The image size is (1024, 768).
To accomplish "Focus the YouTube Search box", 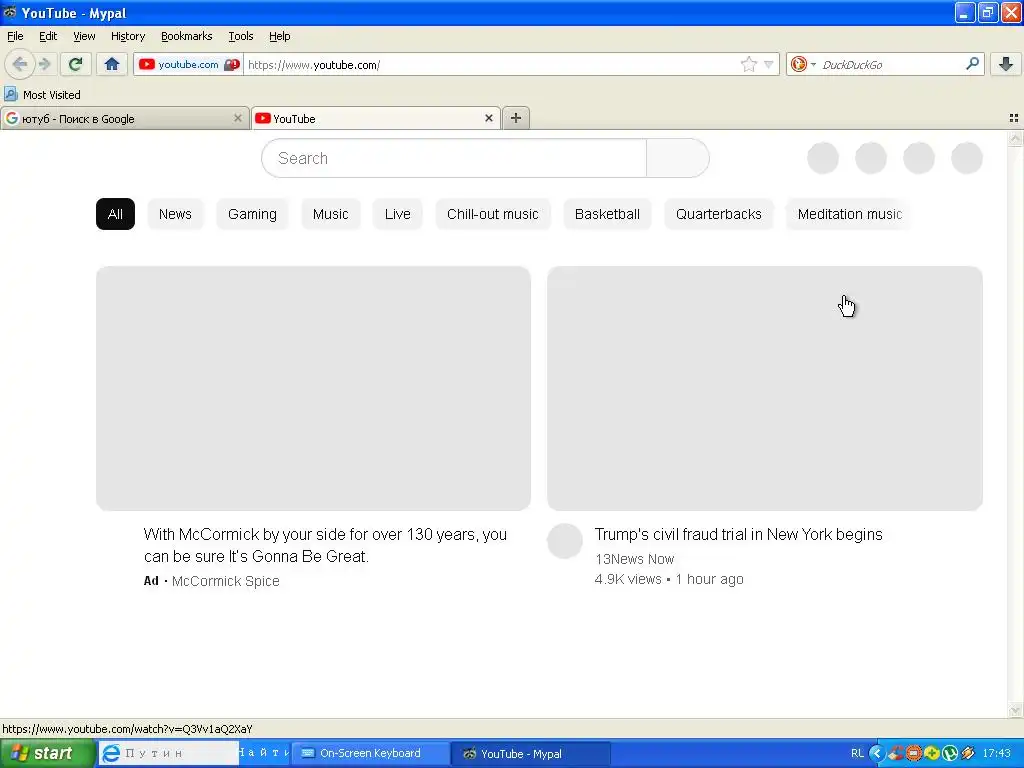I will tap(454, 158).
